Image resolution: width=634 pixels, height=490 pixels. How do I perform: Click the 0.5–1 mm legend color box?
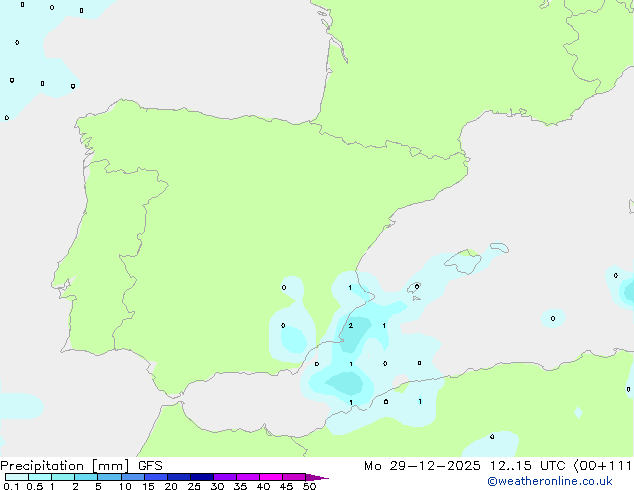coord(40,477)
